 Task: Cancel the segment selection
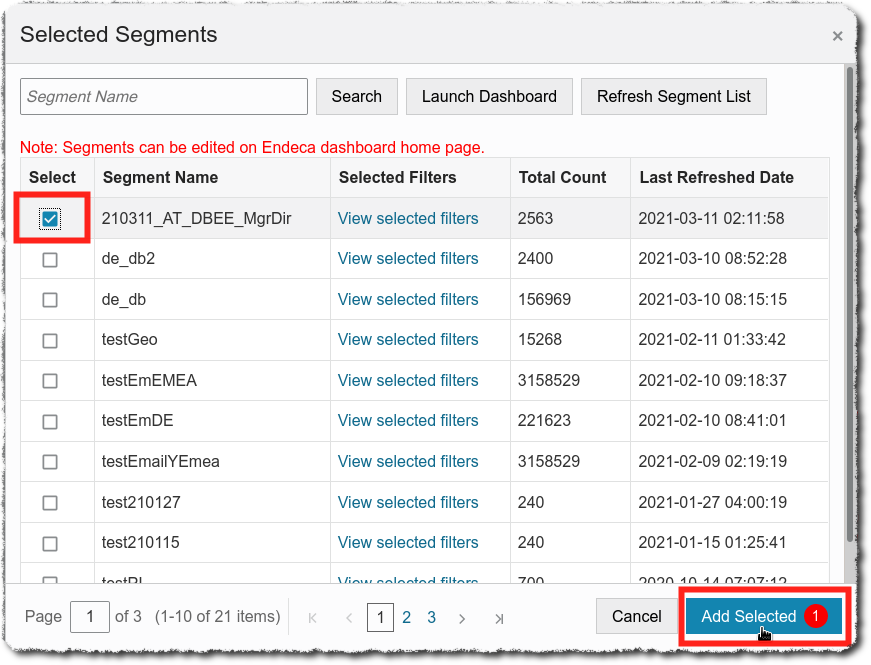point(637,617)
